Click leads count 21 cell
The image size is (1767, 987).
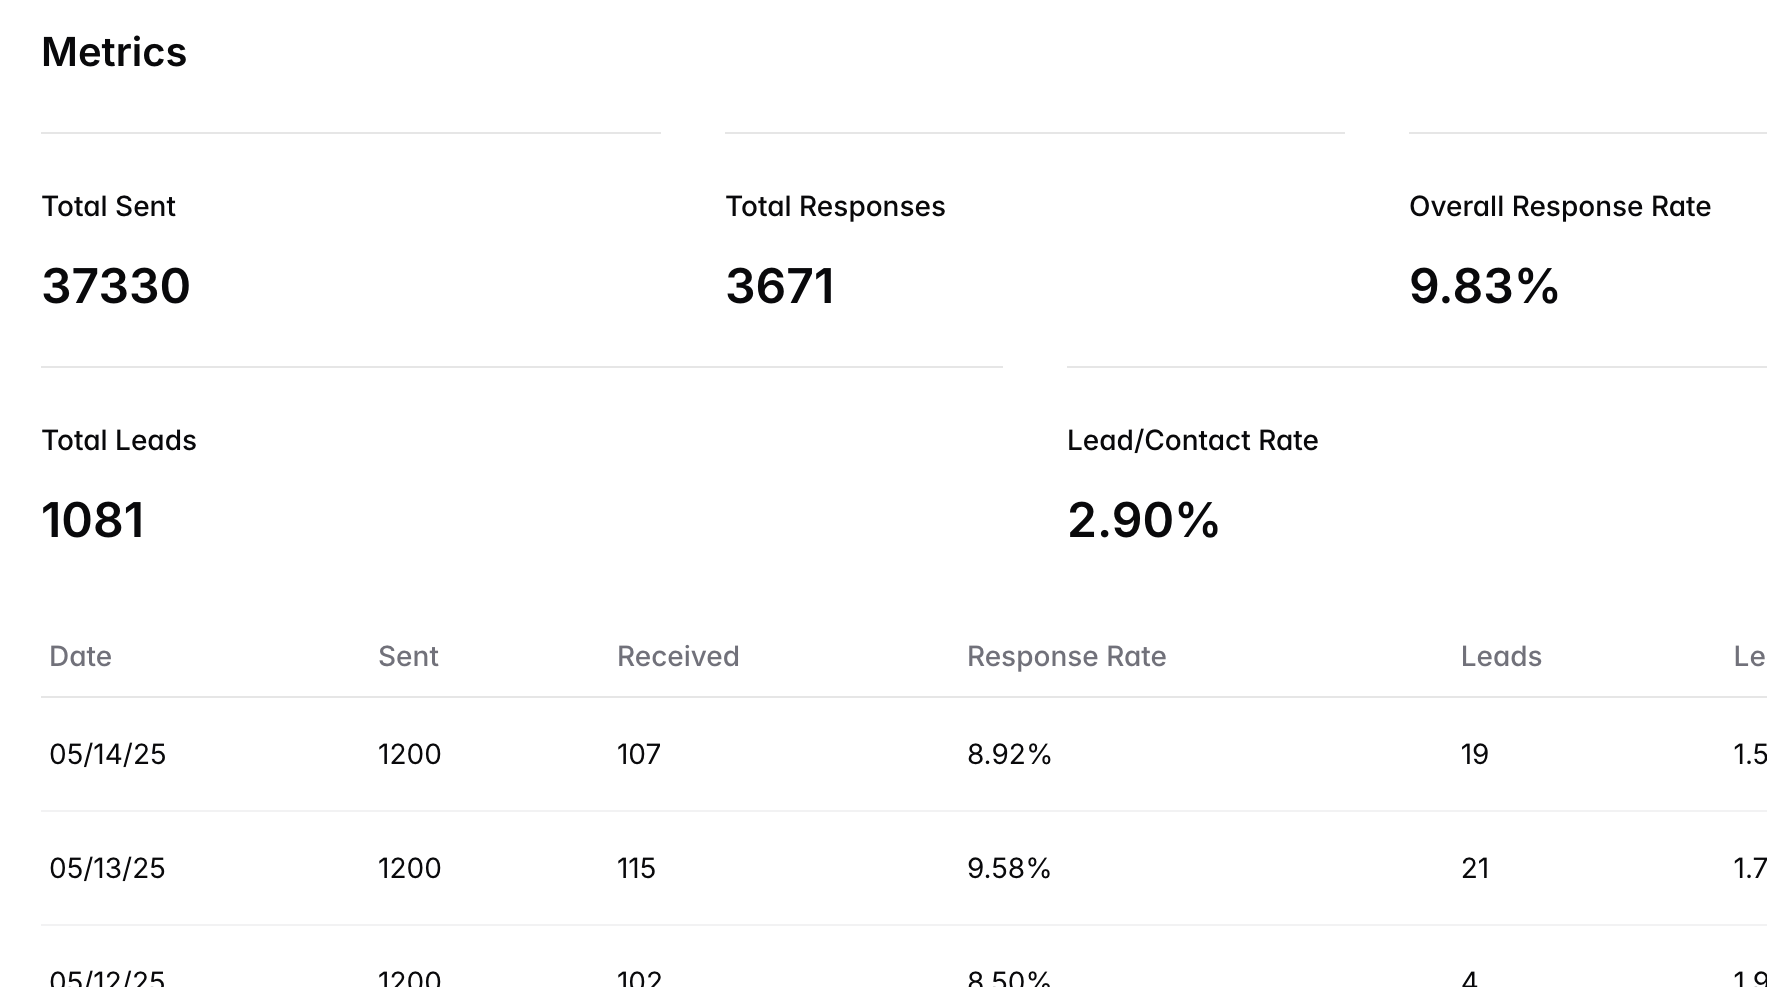[1475, 868]
